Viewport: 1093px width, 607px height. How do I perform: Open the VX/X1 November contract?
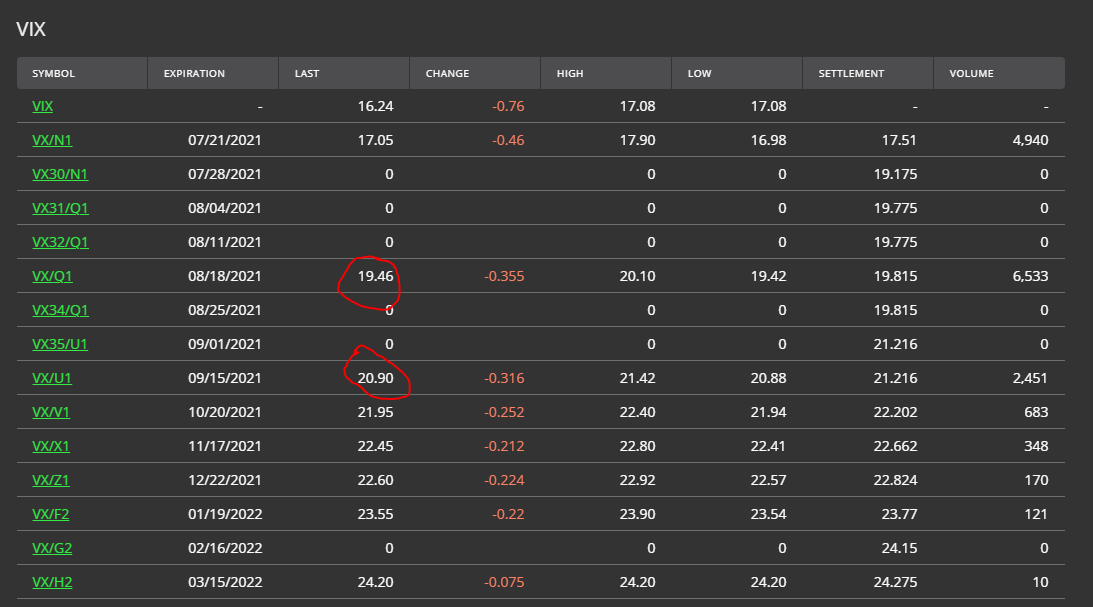(x=52, y=446)
